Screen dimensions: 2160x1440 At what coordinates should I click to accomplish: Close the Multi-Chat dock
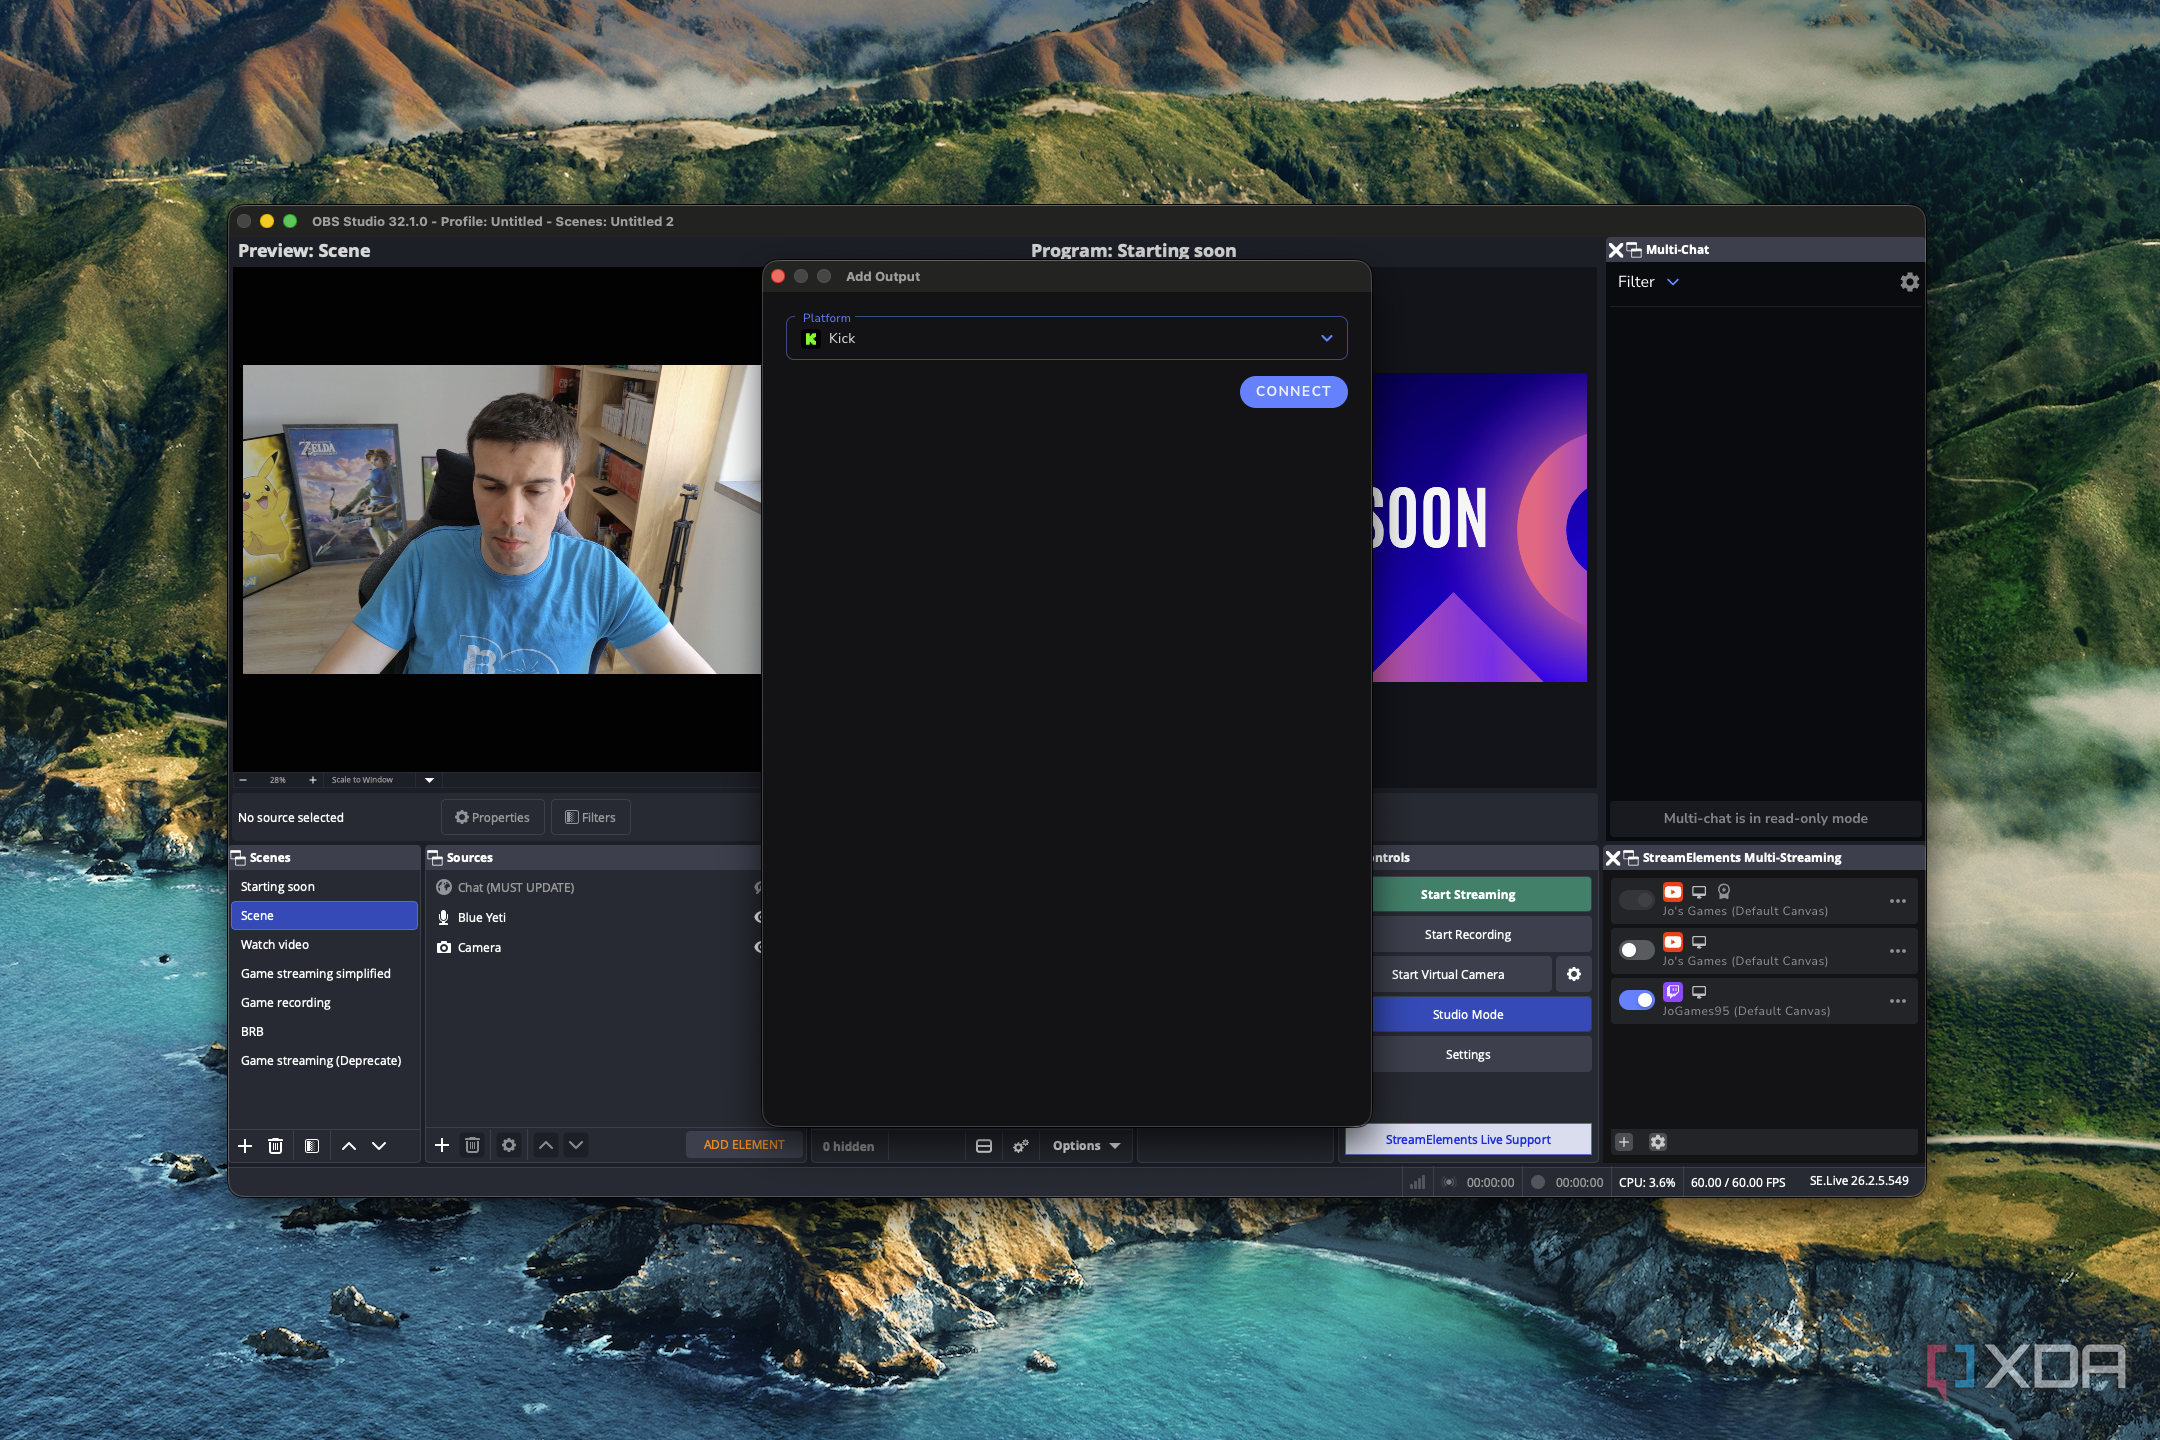tap(1615, 250)
